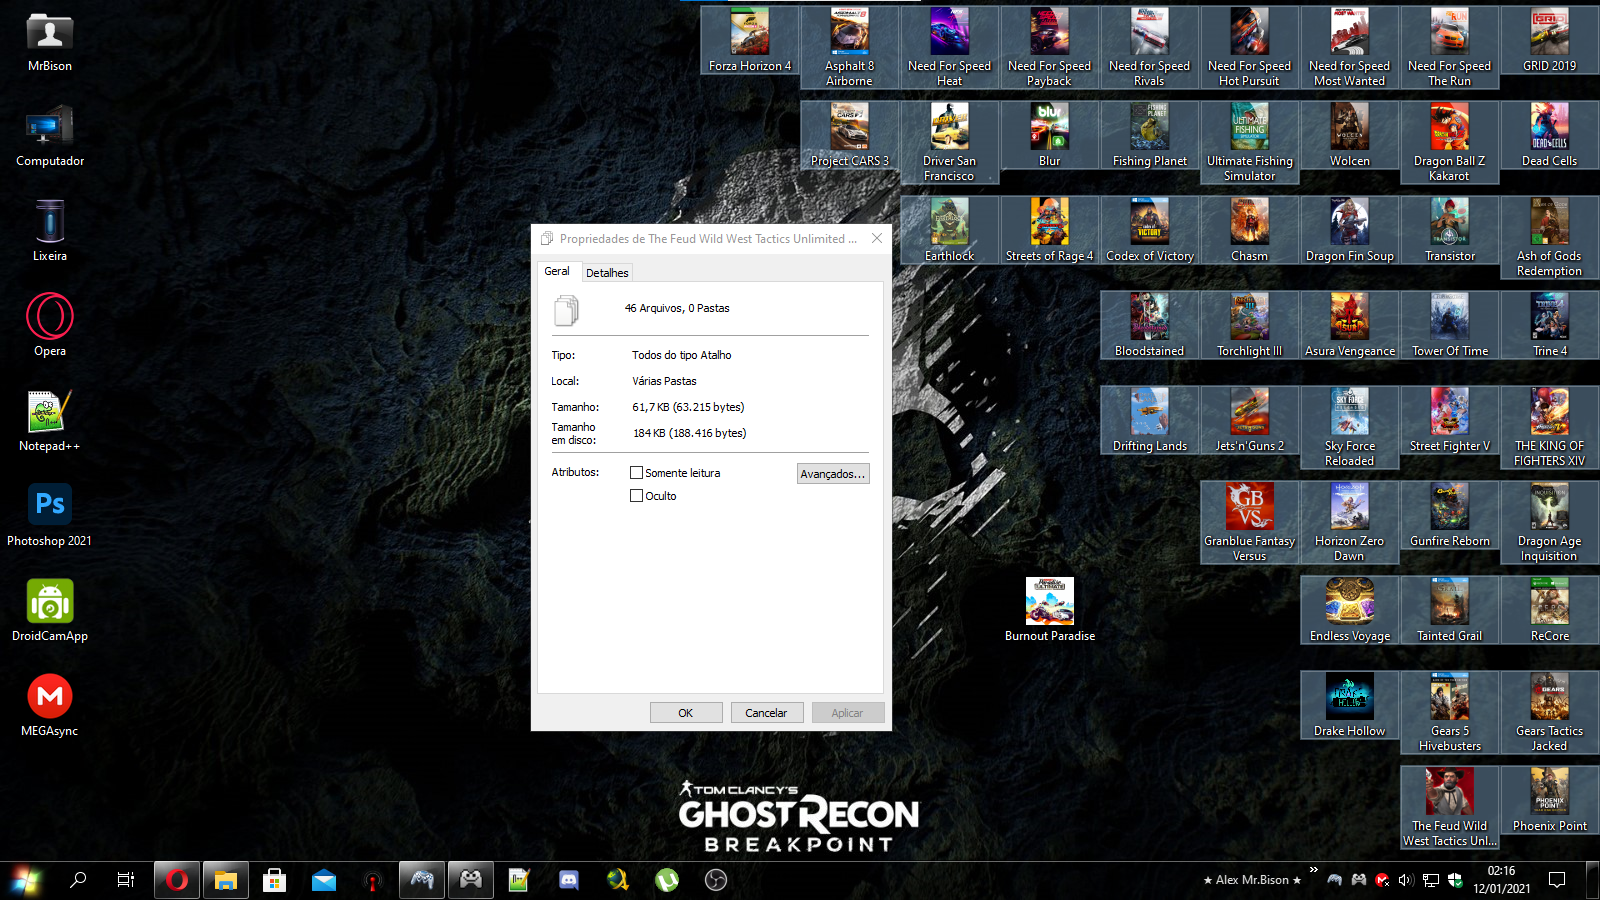Expand the system tray hidden icons chevron
Screen dimensions: 1600x900
(1314, 870)
